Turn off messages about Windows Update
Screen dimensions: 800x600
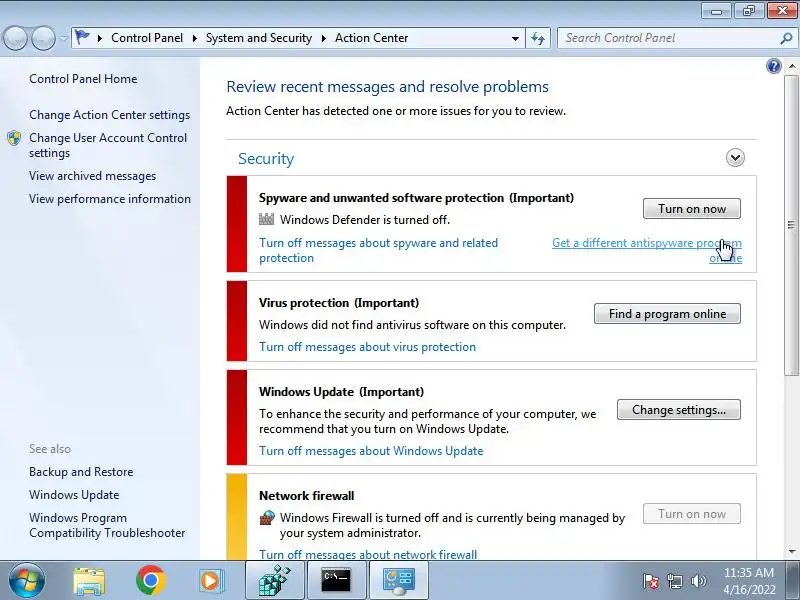click(371, 451)
